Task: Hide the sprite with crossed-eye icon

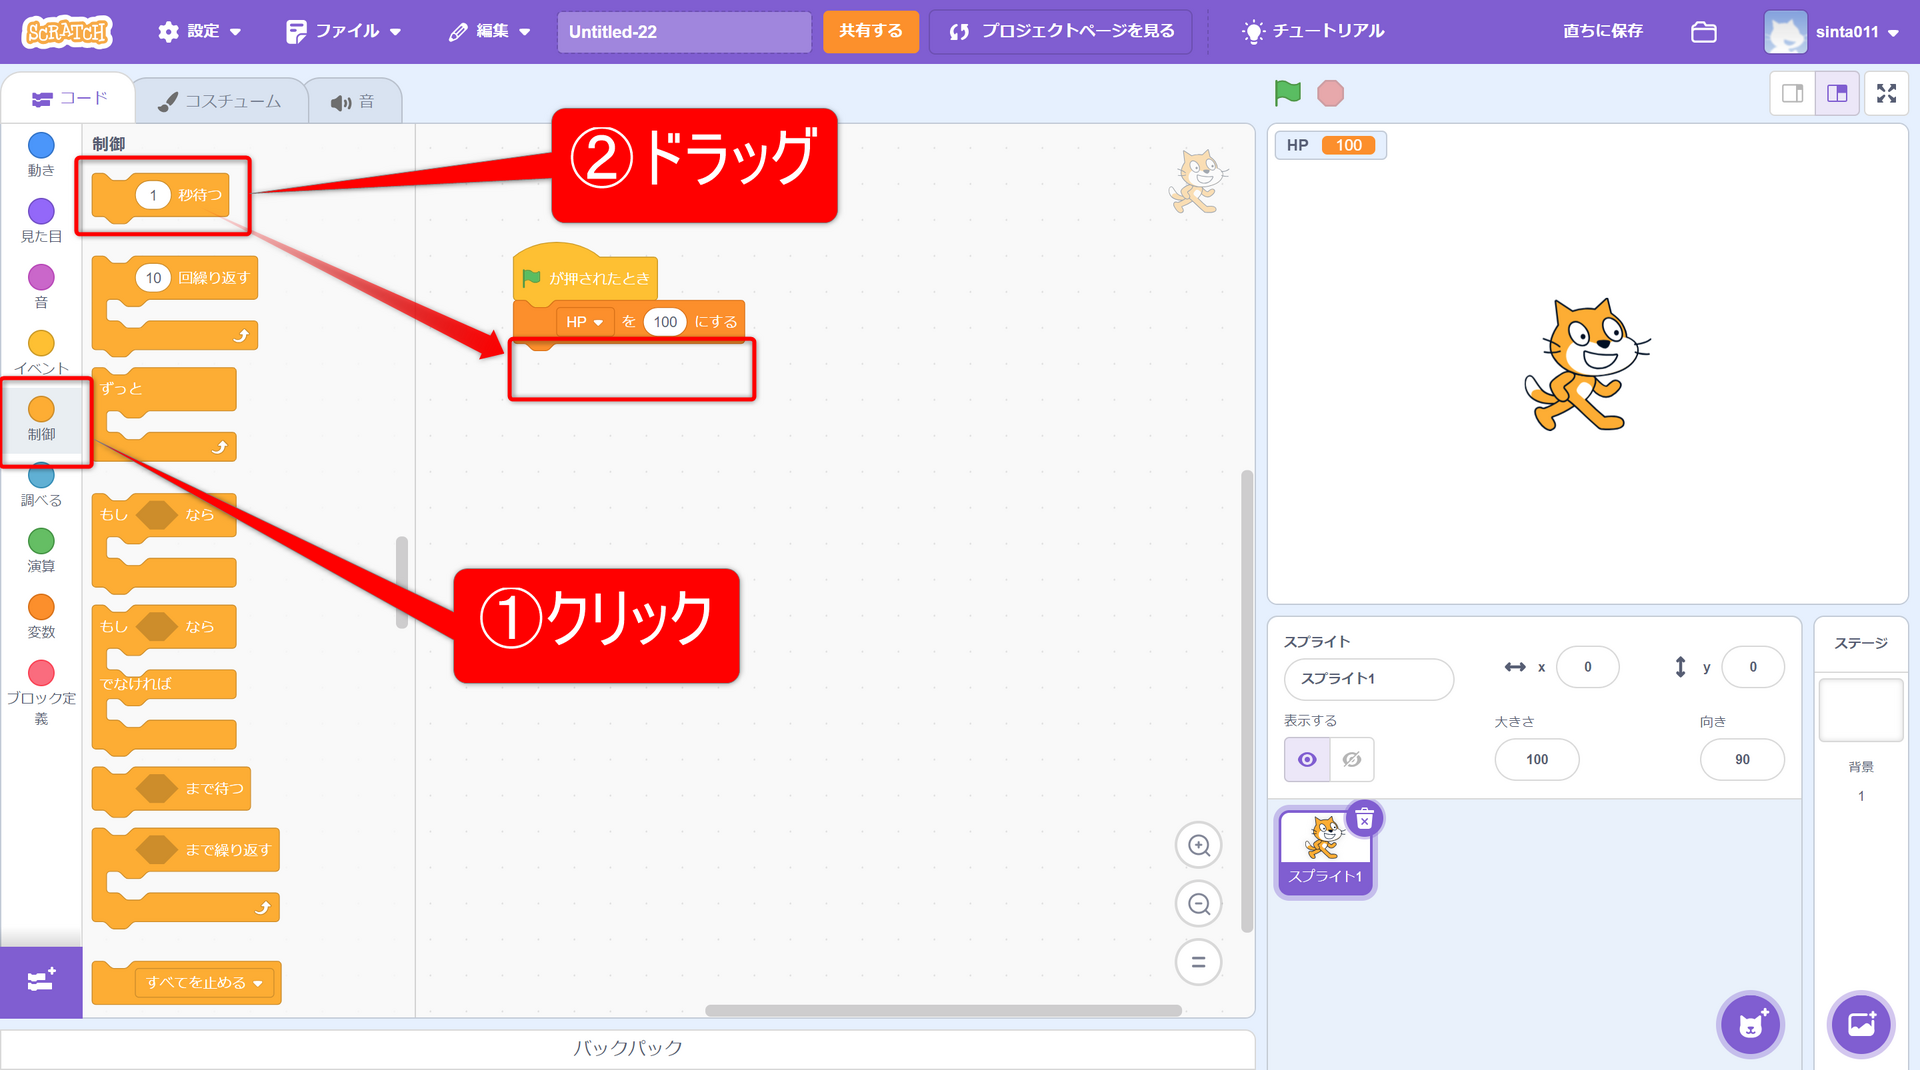Action: coord(1351,760)
